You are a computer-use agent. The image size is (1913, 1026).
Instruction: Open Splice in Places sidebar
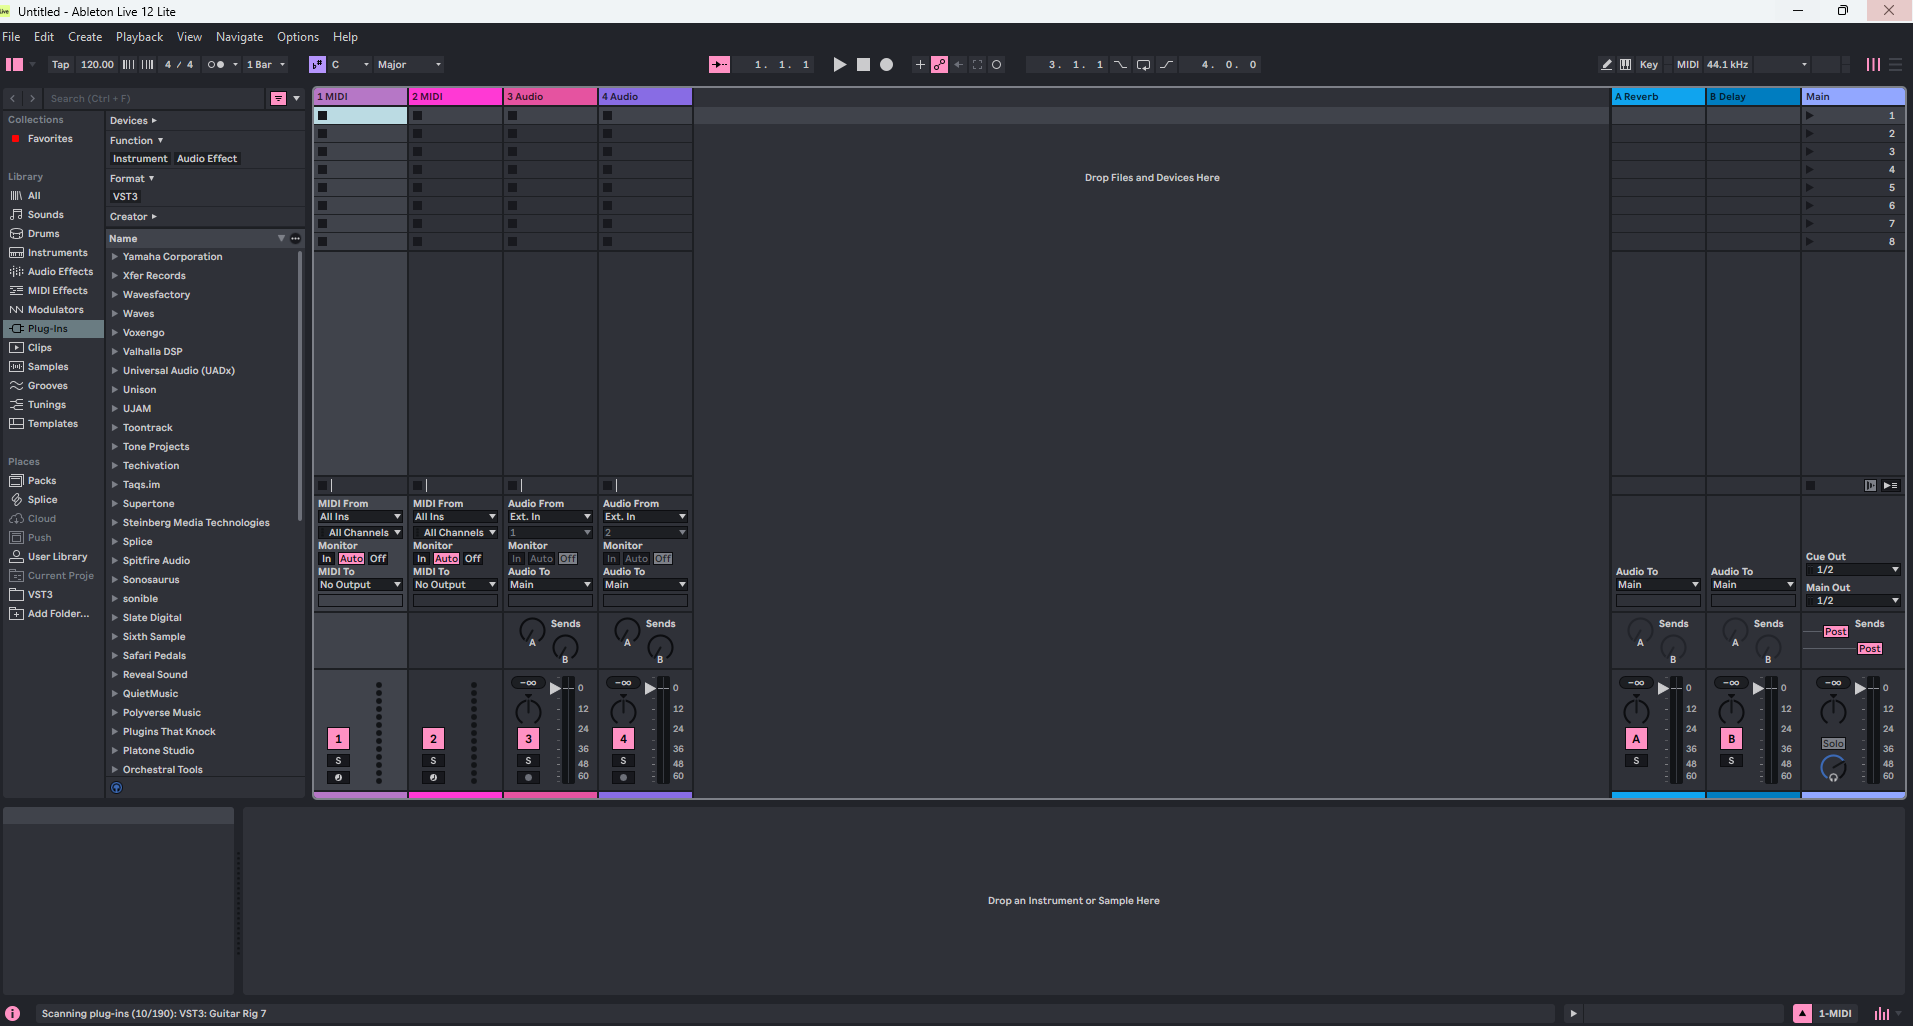pos(42,500)
